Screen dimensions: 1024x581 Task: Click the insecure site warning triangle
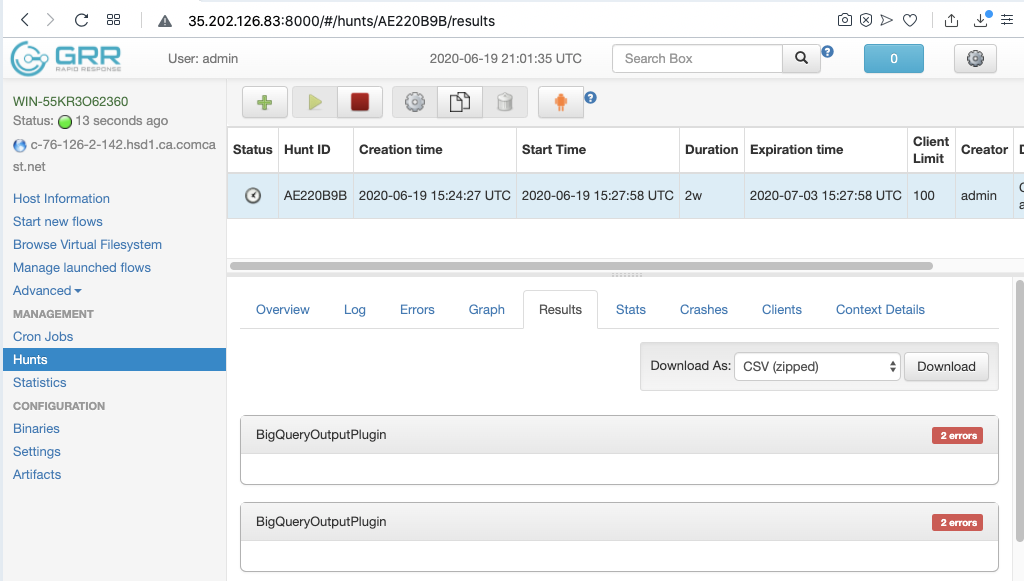pos(165,21)
